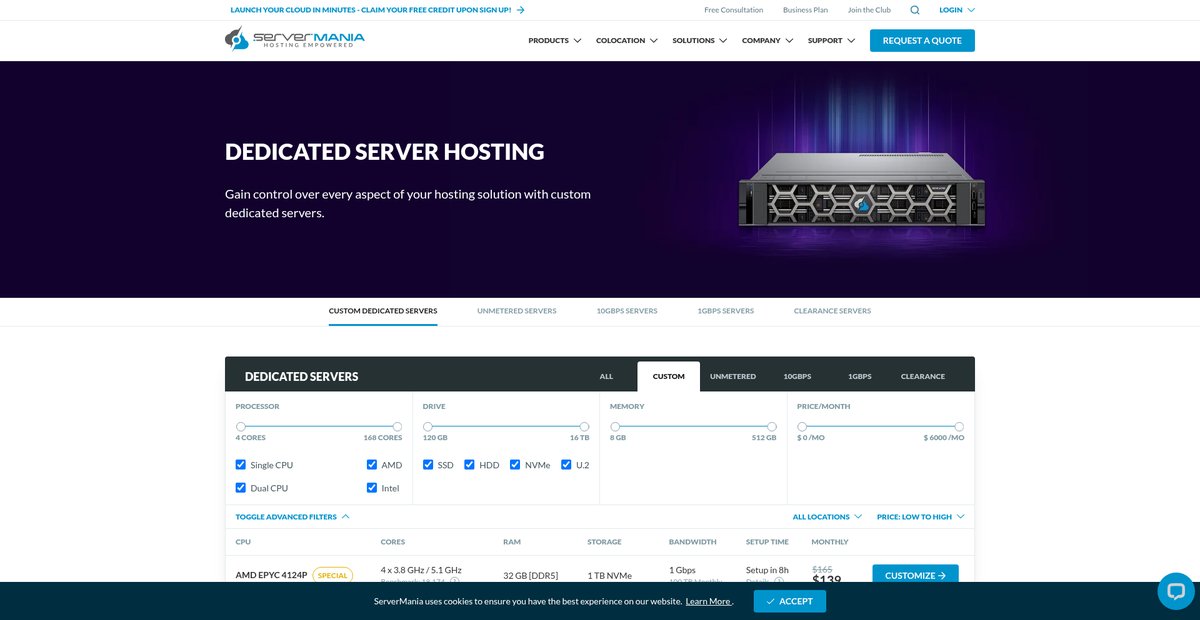Go to Clearance Servers section link

832,311
